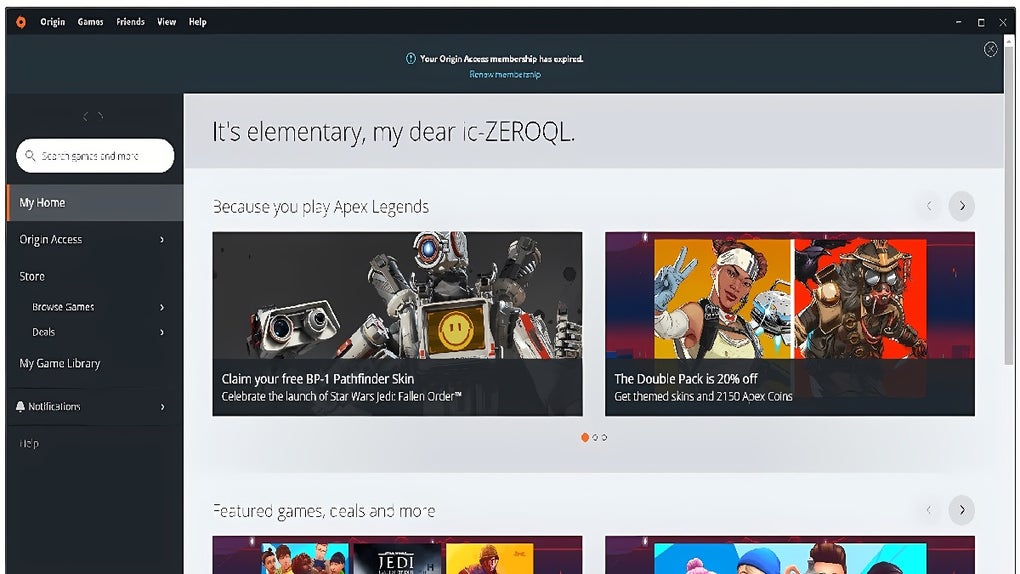Viewport: 1020px width, 574px height.
Task: Show previous Apex Legends carousel item
Action: 929,206
